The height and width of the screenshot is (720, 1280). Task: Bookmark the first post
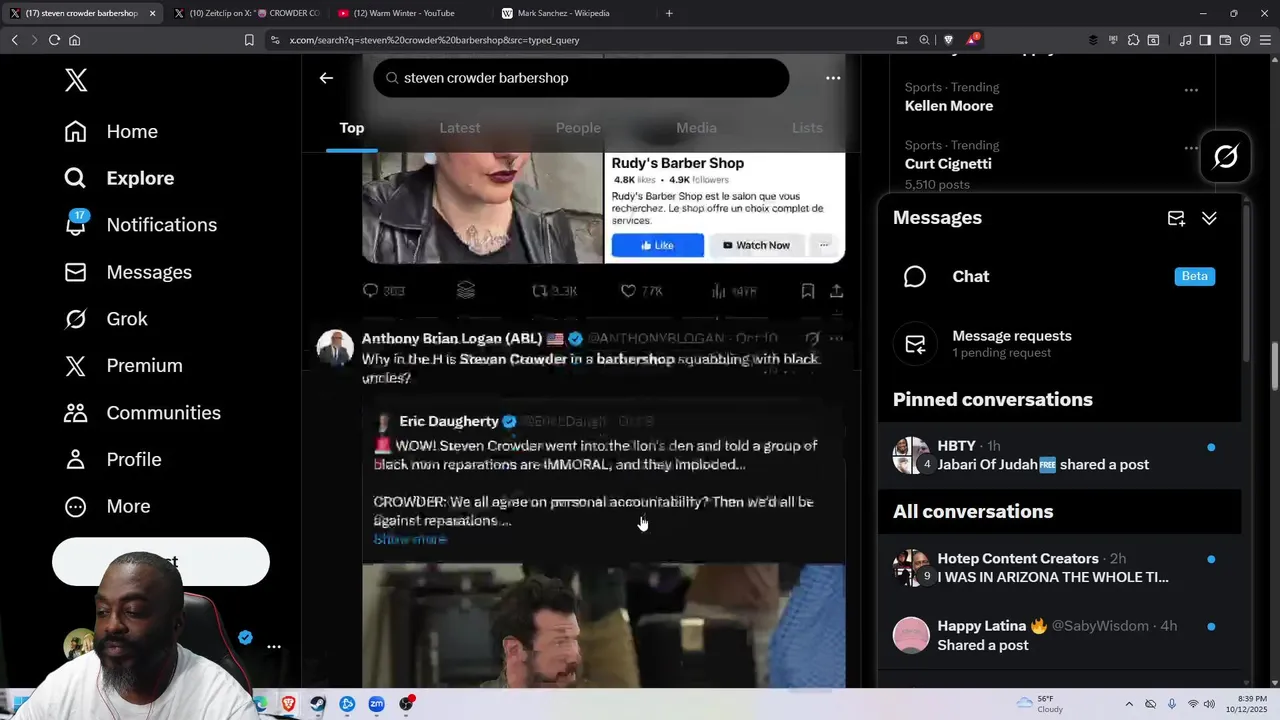coord(808,291)
